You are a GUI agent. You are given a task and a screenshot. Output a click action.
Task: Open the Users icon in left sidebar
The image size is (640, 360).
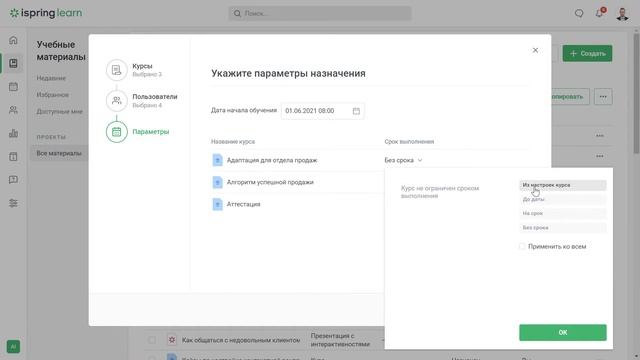tap(13, 110)
